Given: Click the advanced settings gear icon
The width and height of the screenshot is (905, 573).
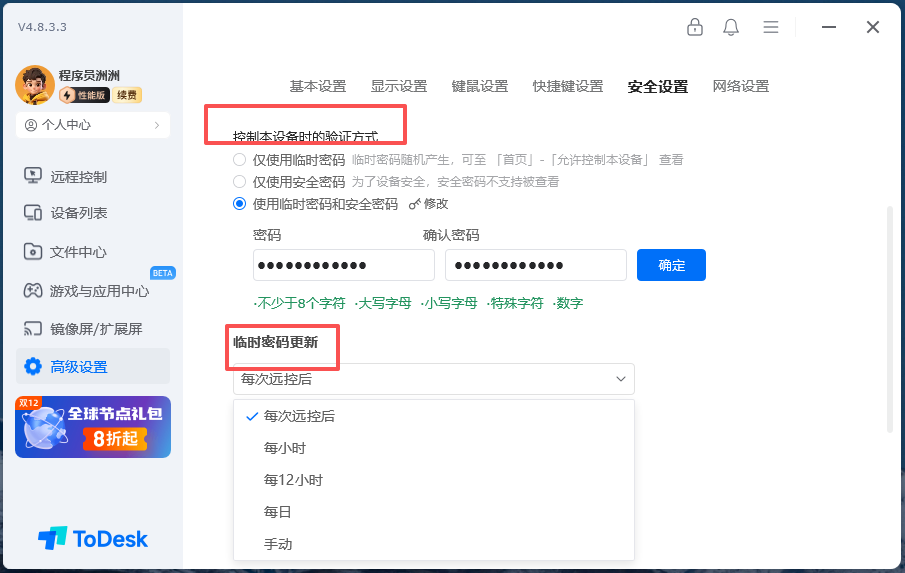Looking at the screenshot, I should pyautogui.click(x=33, y=366).
